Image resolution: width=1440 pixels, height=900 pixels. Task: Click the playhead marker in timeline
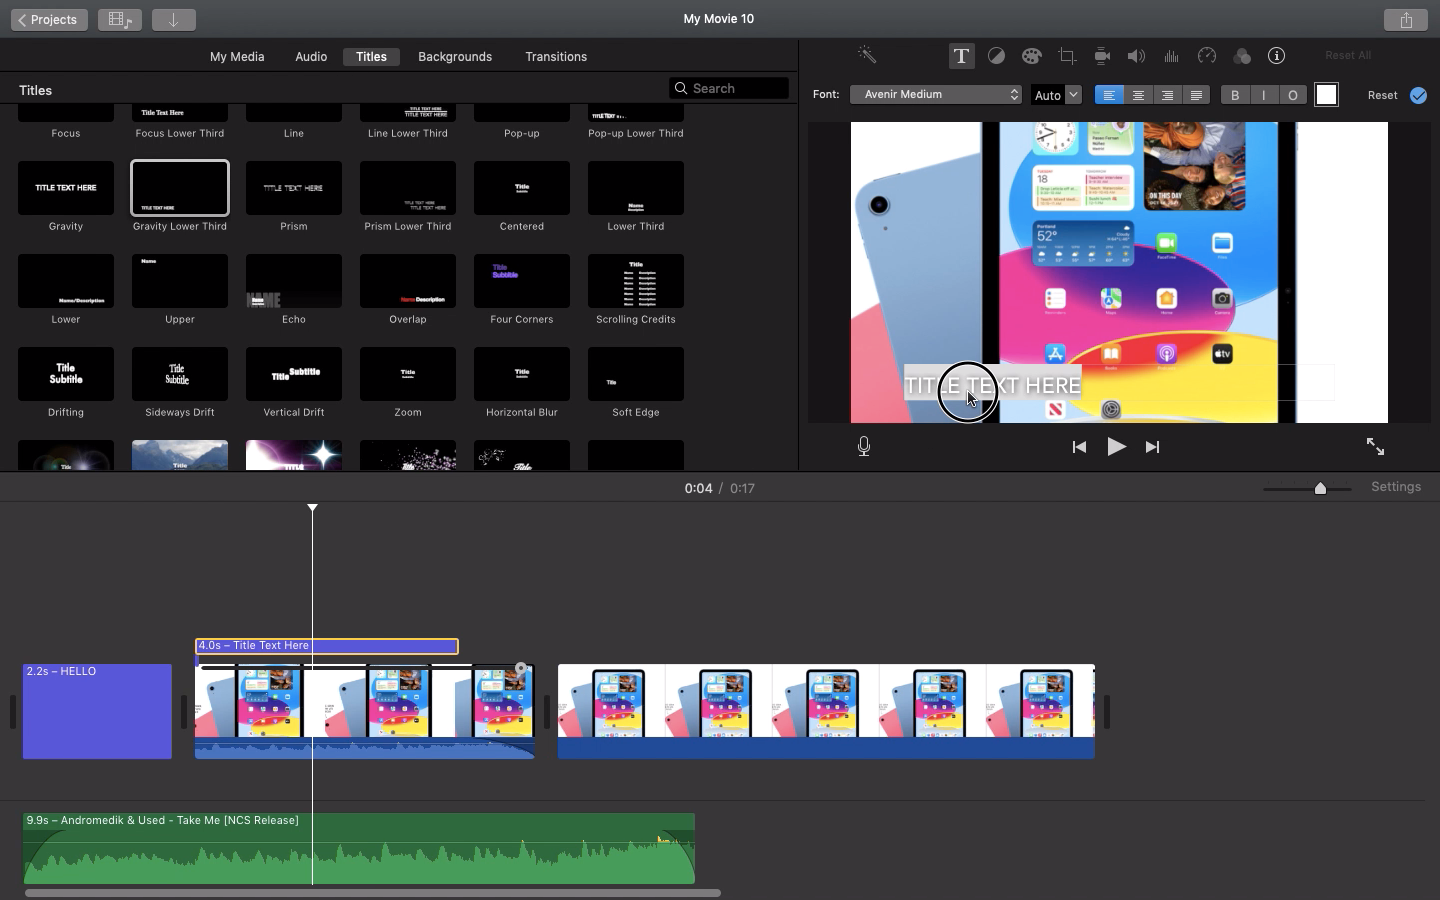[x=312, y=508]
